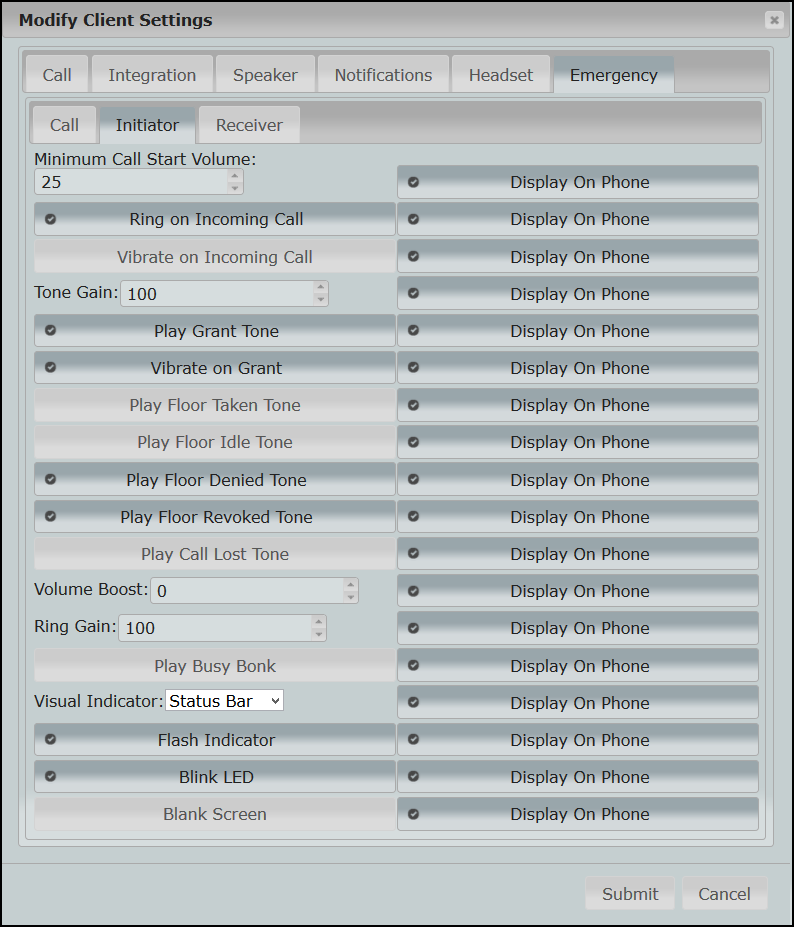Image resolution: width=794 pixels, height=927 pixels.
Task: Go to the Headset tab
Action: tap(501, 75)
